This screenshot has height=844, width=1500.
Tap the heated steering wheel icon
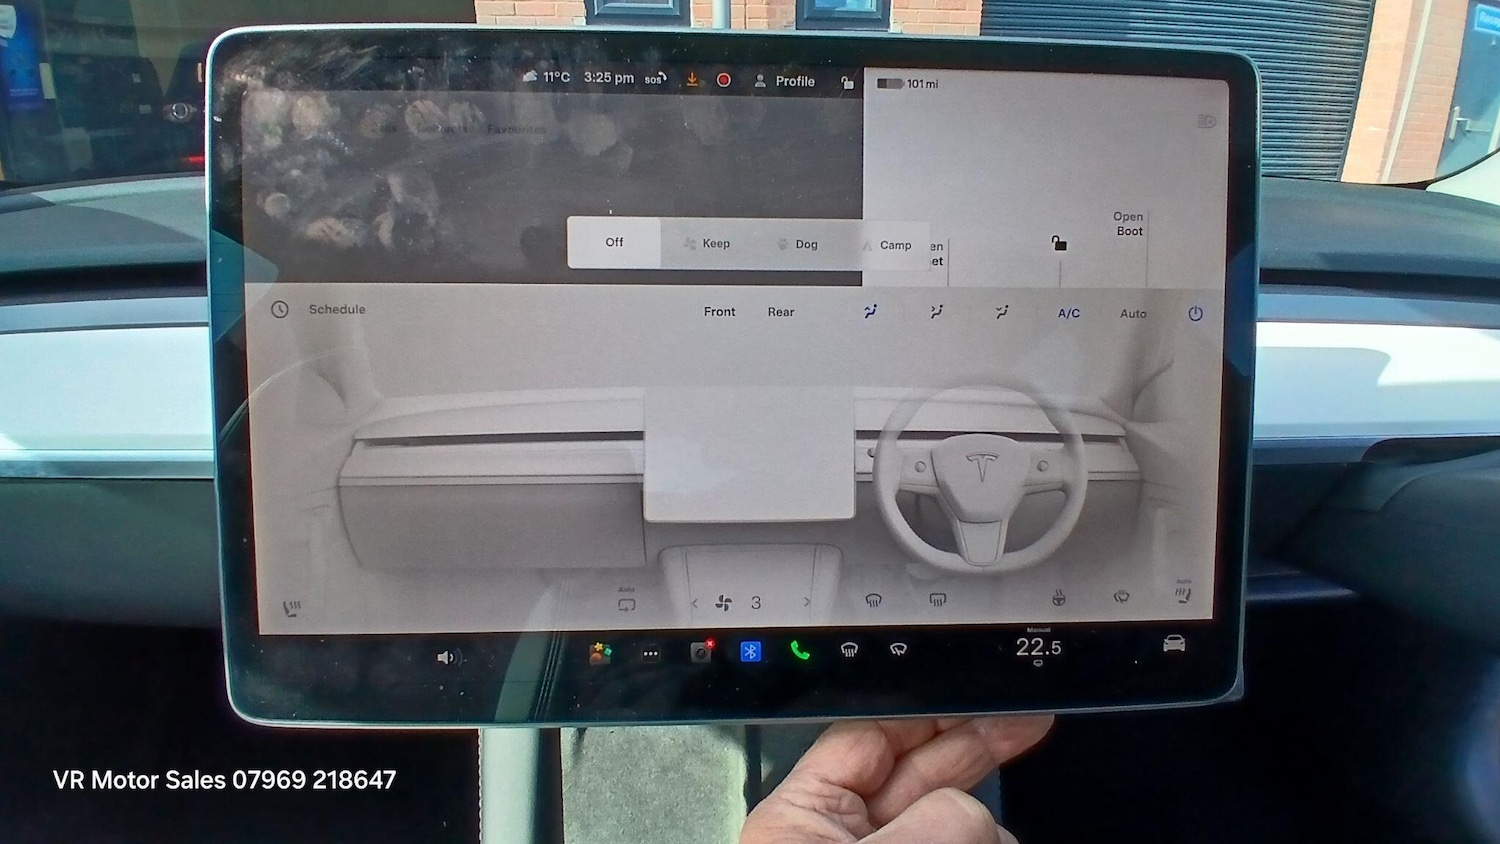pos(1058,598)
